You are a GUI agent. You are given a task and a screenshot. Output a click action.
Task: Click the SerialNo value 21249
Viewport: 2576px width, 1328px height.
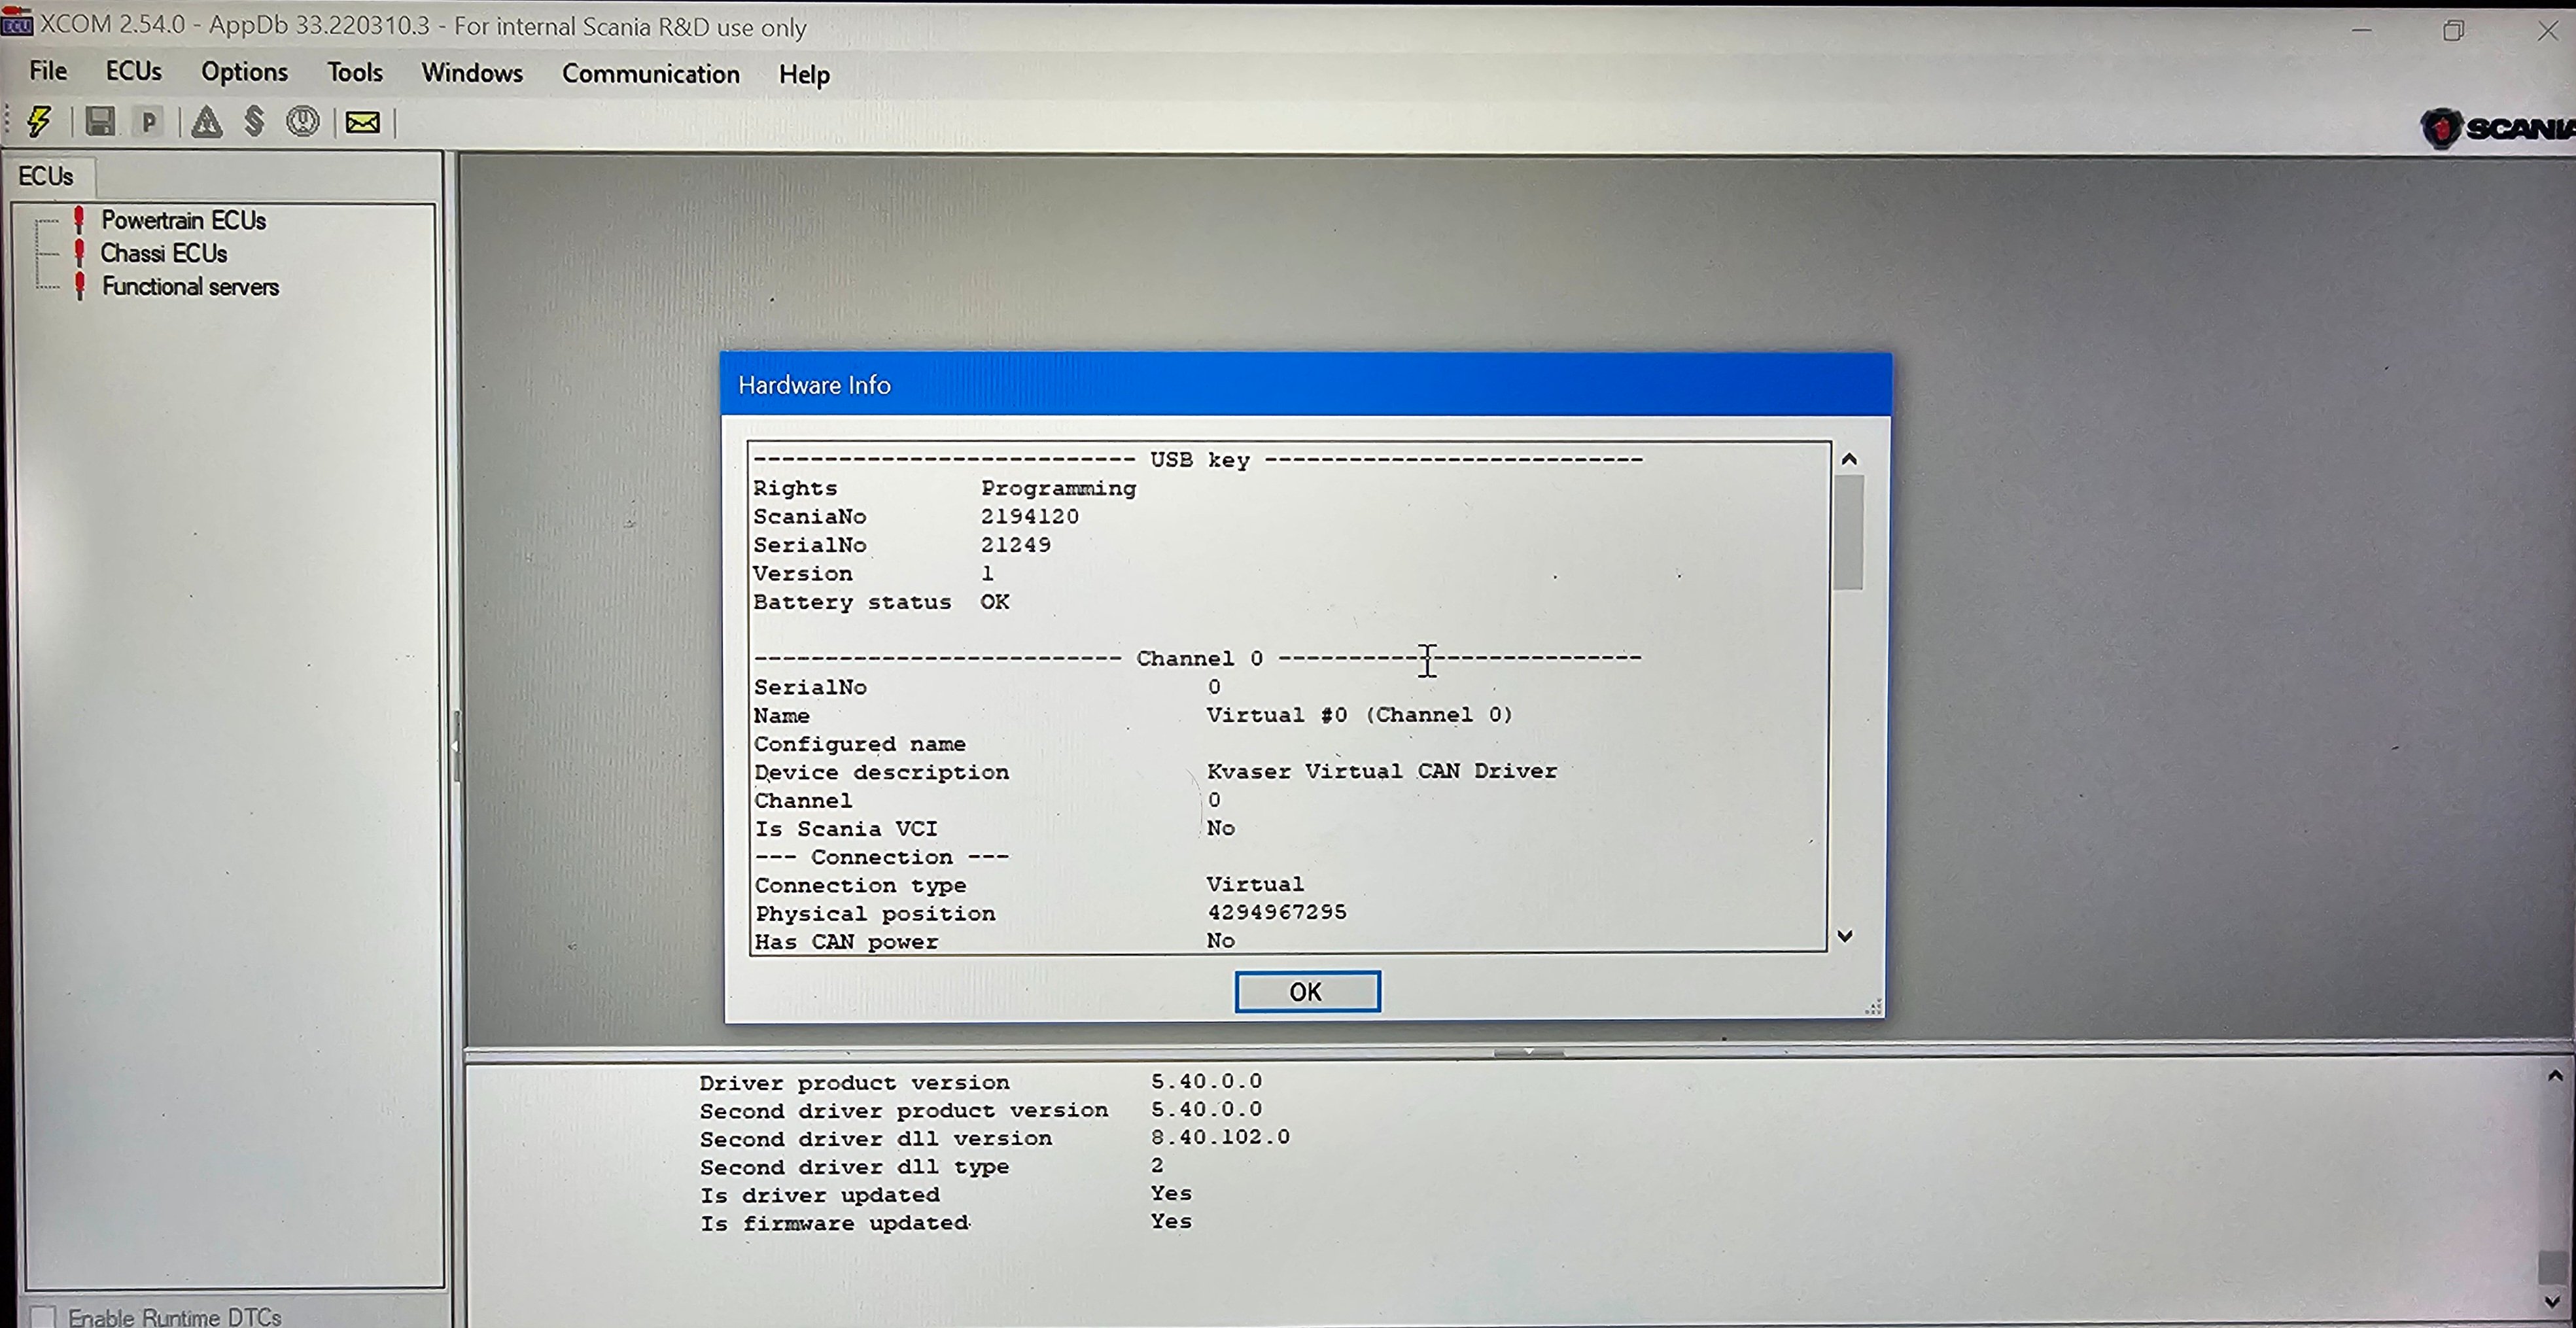1016,545
